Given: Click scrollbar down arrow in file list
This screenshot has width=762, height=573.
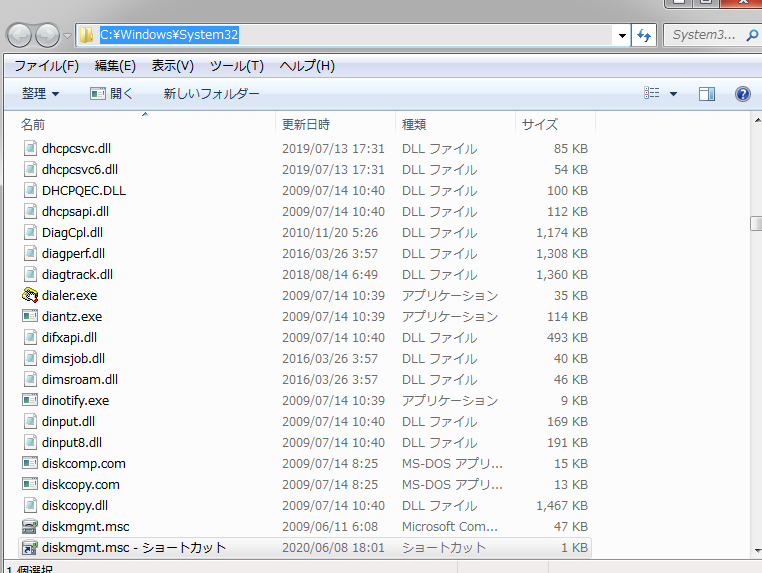Looking at the screenshot, I should pos(757,550).
